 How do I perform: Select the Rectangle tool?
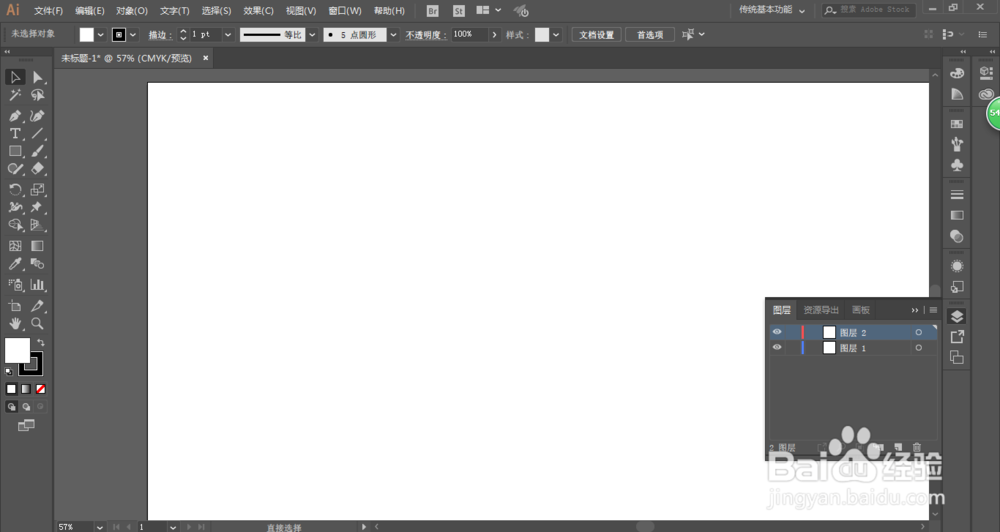(15, 151)
